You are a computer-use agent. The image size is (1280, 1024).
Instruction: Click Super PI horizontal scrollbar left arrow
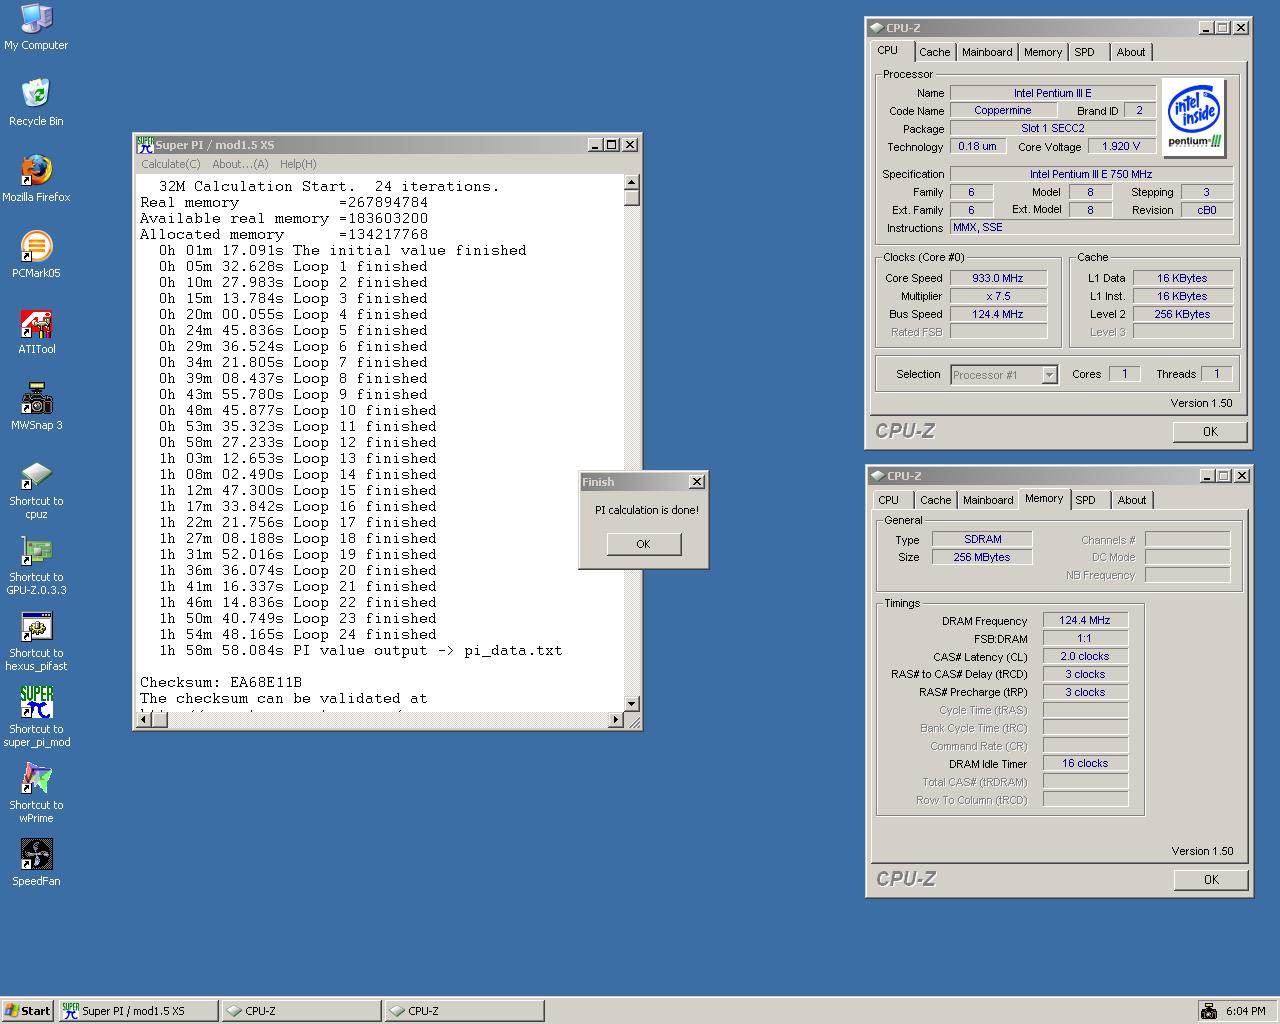pyautogui.click(x=144, y=720)
